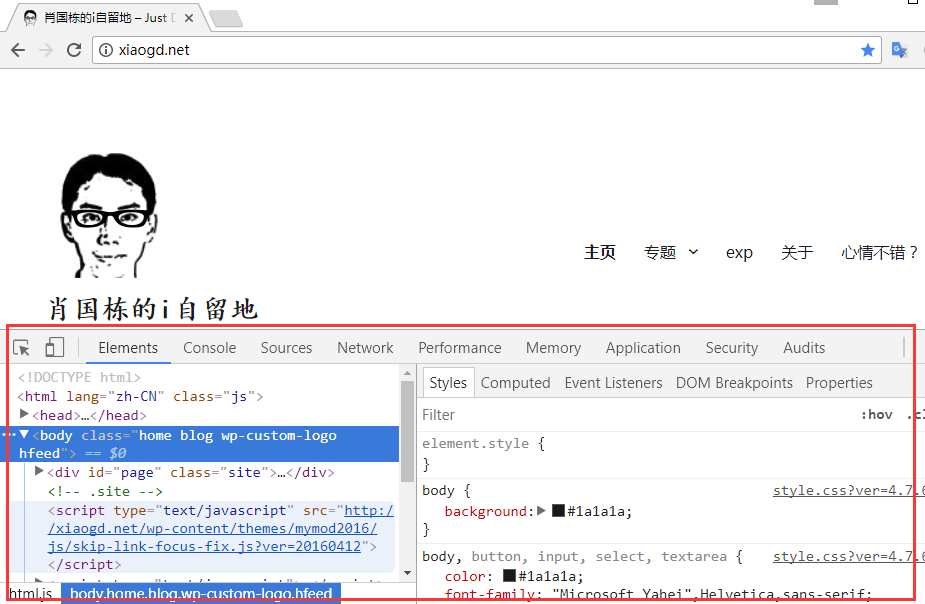Click the browser back arrow
Image resolution: width=925 pixels, height=604 pixels.
point(18,50)
